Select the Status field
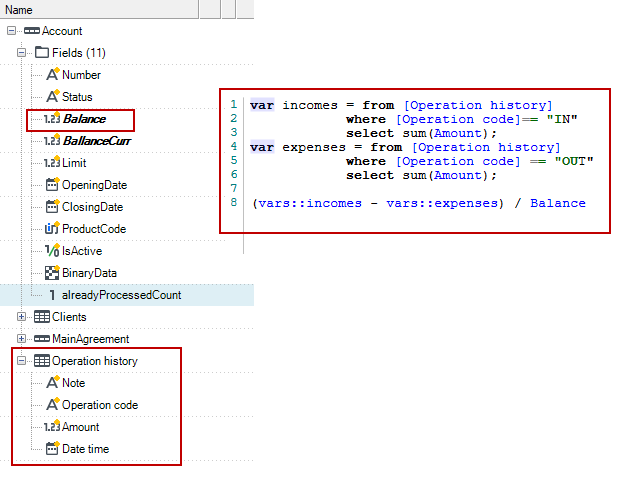 (x=77, y=97)
